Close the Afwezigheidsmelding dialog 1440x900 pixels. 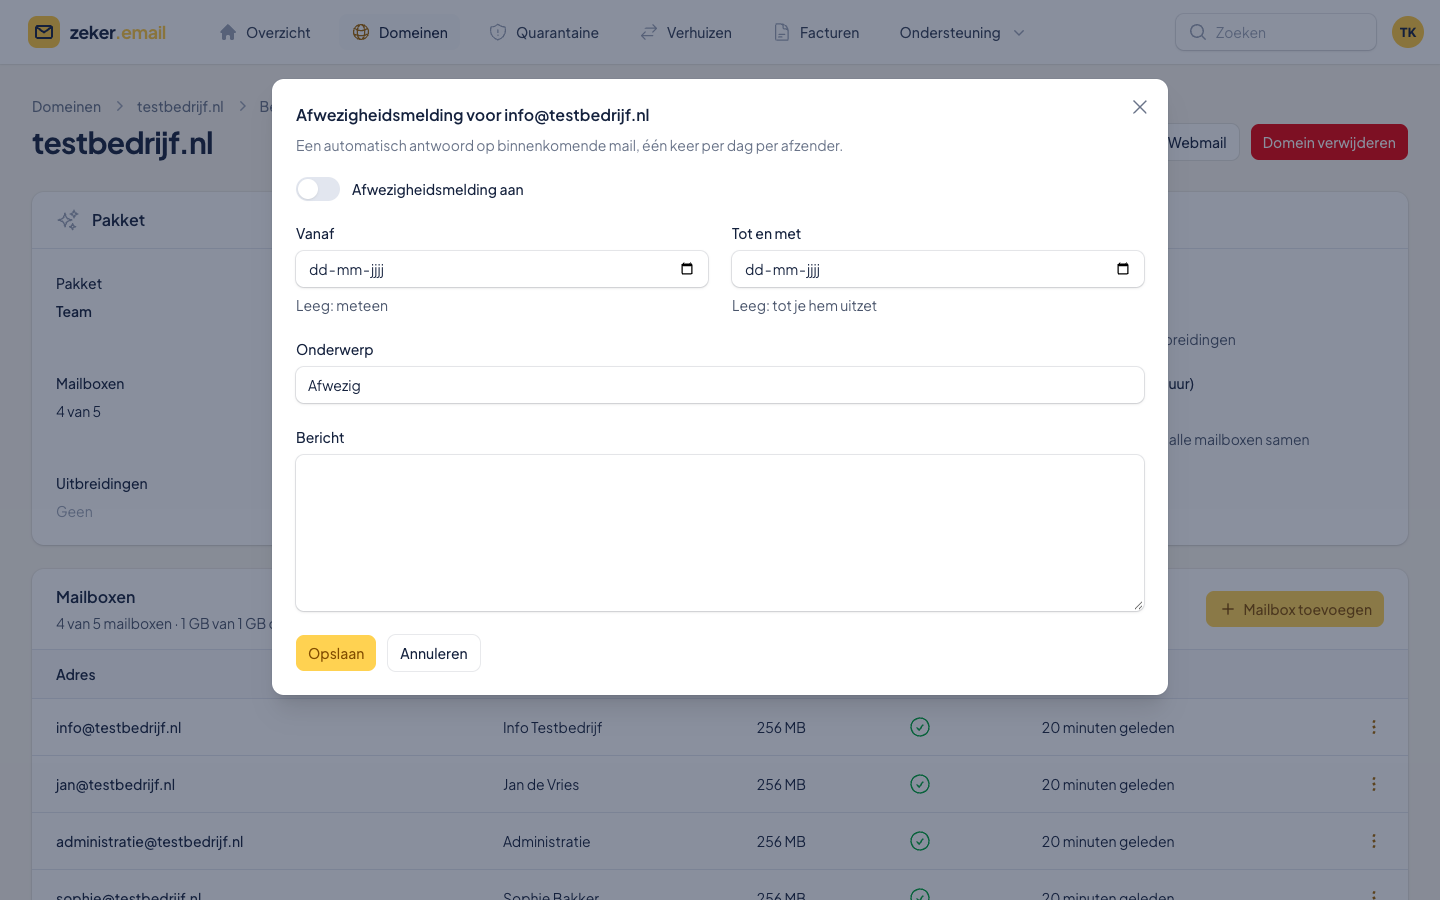1140,107
